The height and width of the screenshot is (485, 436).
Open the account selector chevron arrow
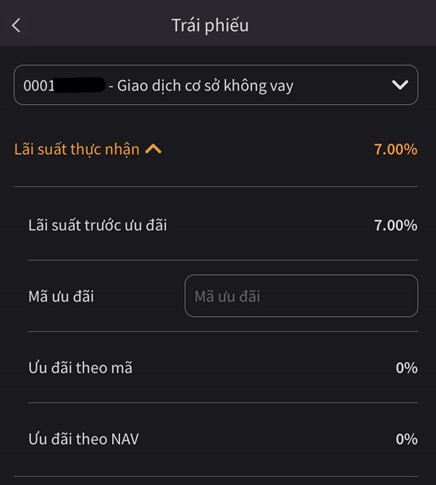coord(400,85)
